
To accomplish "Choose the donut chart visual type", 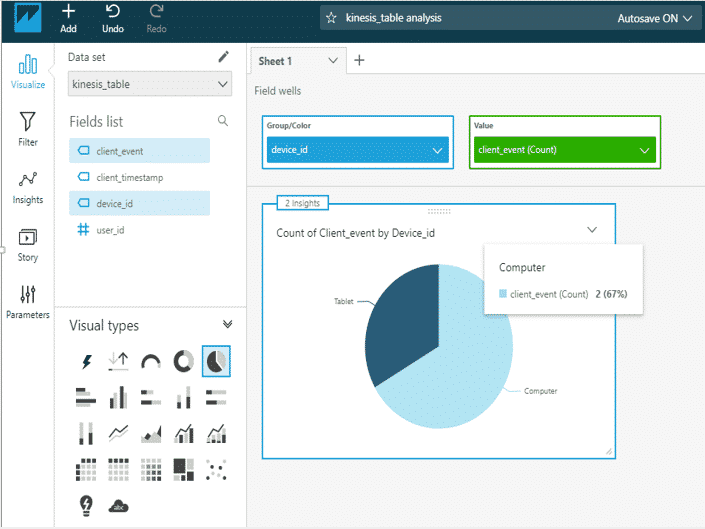I will pos(183,361).
